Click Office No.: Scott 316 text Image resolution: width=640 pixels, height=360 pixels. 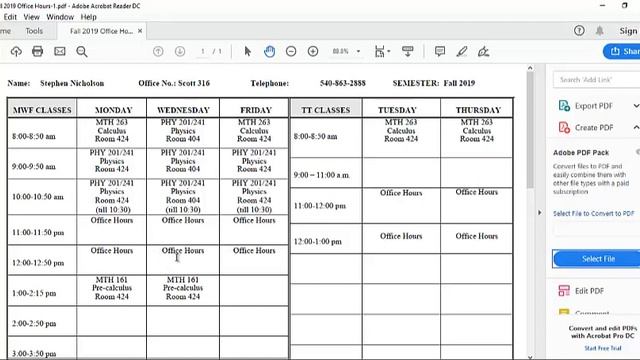(x=174, y=83)
